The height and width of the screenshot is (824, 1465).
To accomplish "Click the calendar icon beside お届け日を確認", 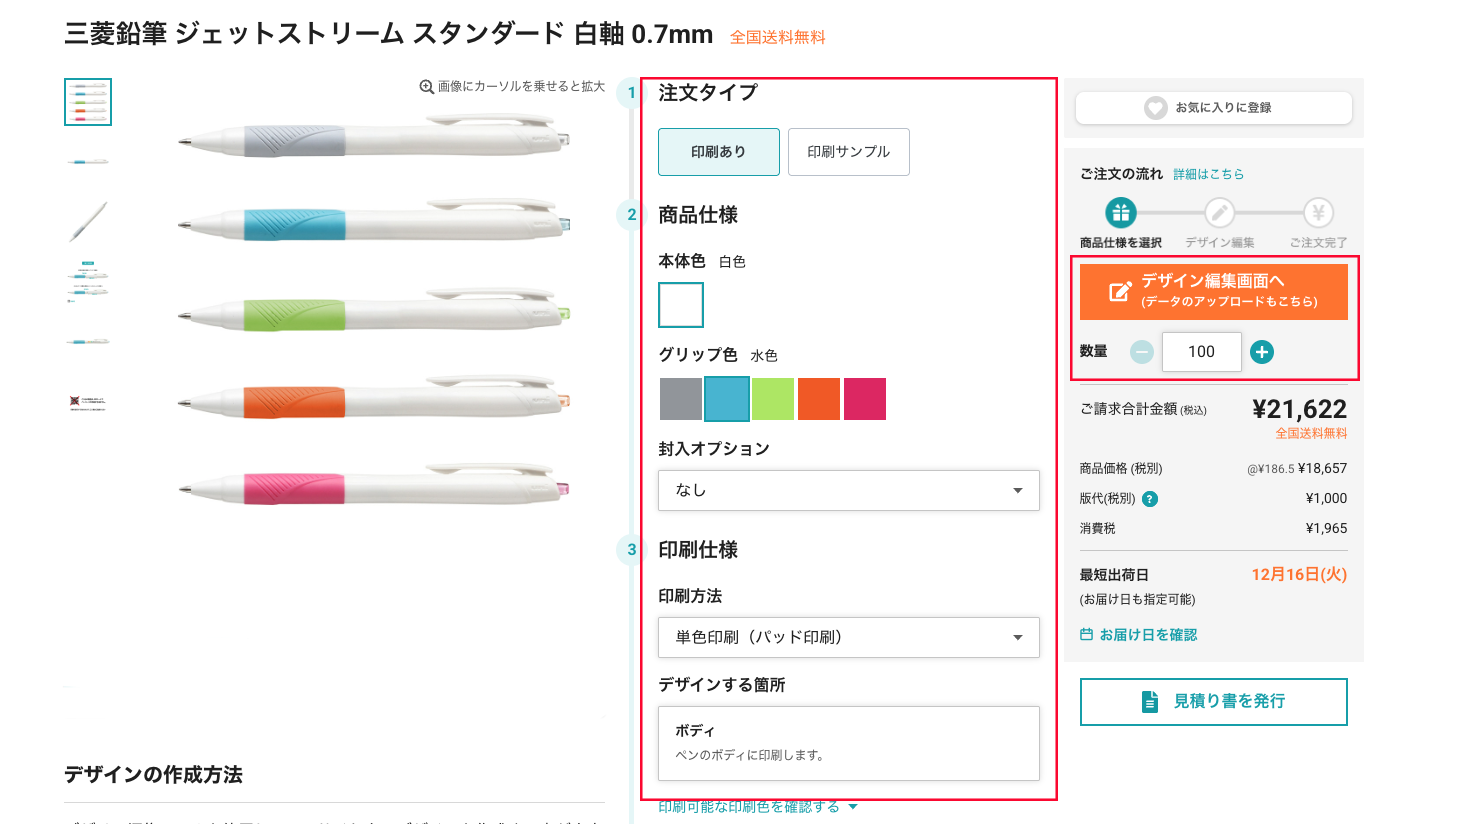I will click(1086, 634).
